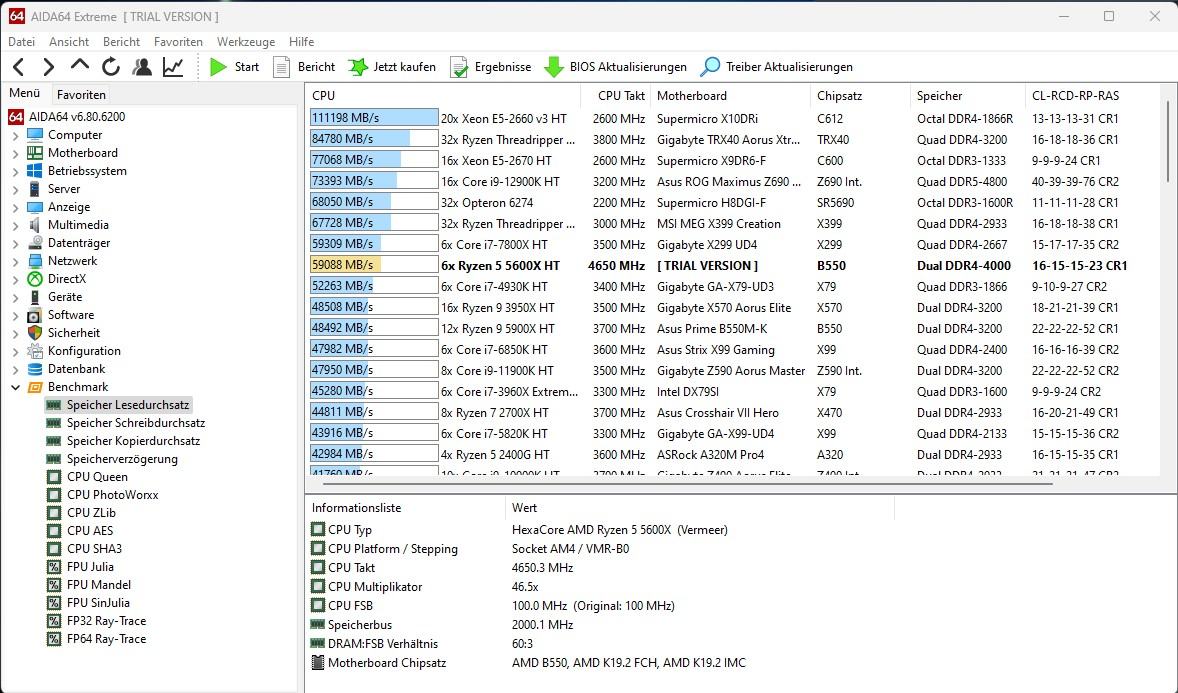This screenshot has height=693, width=1178.
Task: Expand the Motherboard tree node
Action: click(15, 153)
